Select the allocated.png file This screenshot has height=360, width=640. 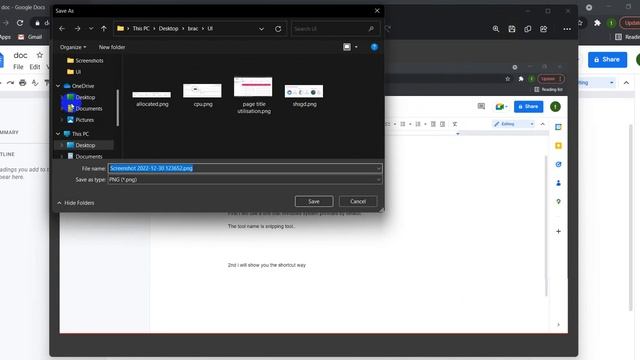[152, 99]
